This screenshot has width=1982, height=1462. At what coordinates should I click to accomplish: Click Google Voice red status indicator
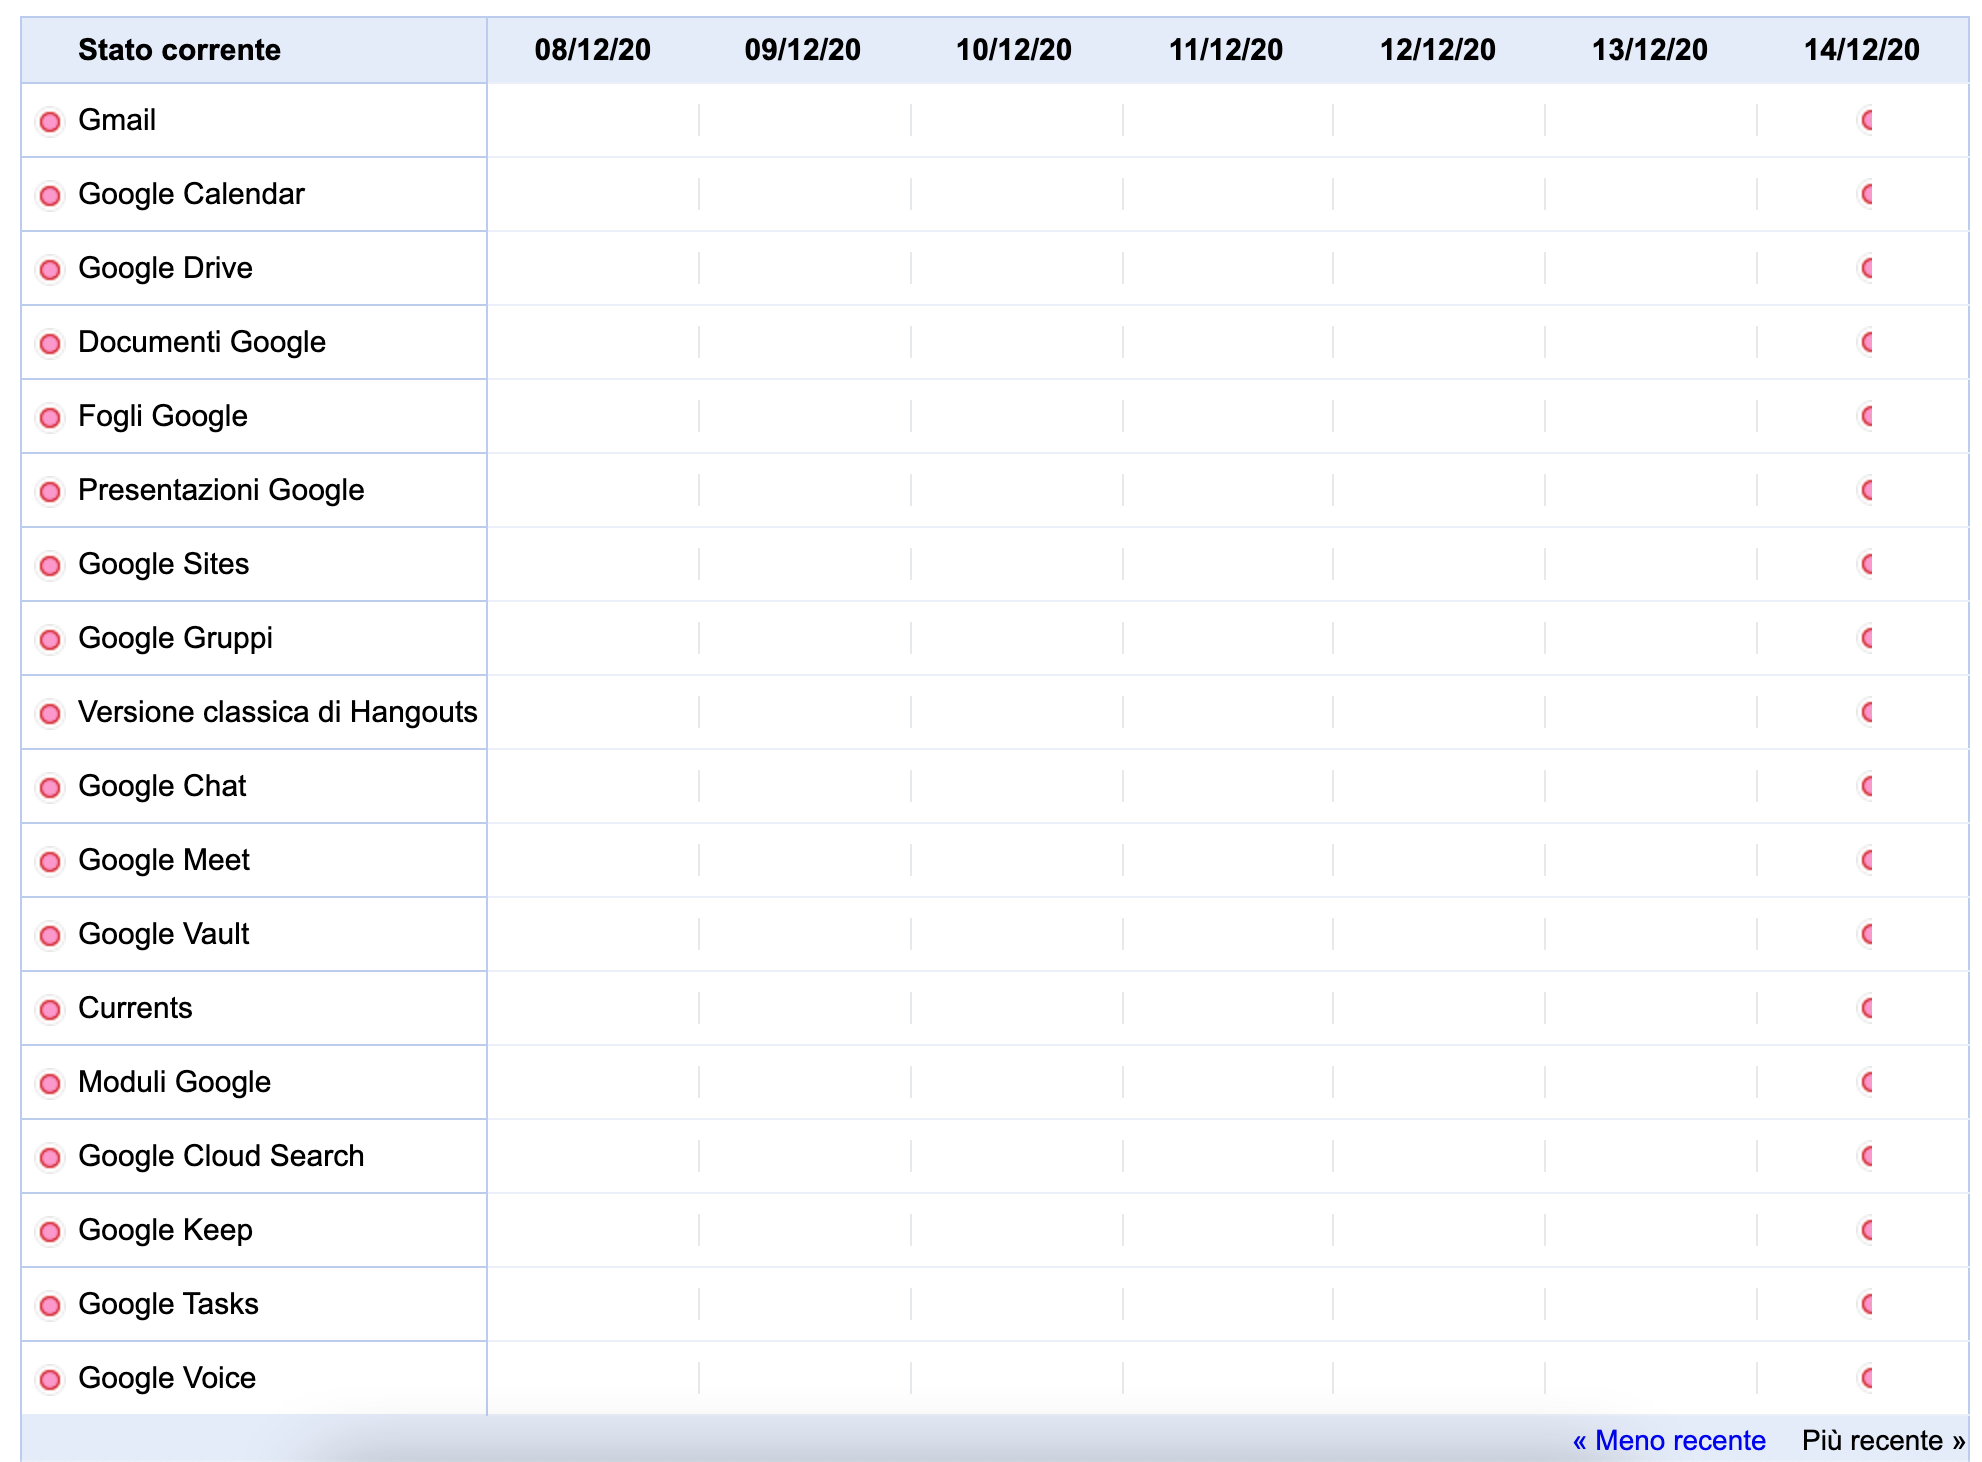coord(50,1380)
